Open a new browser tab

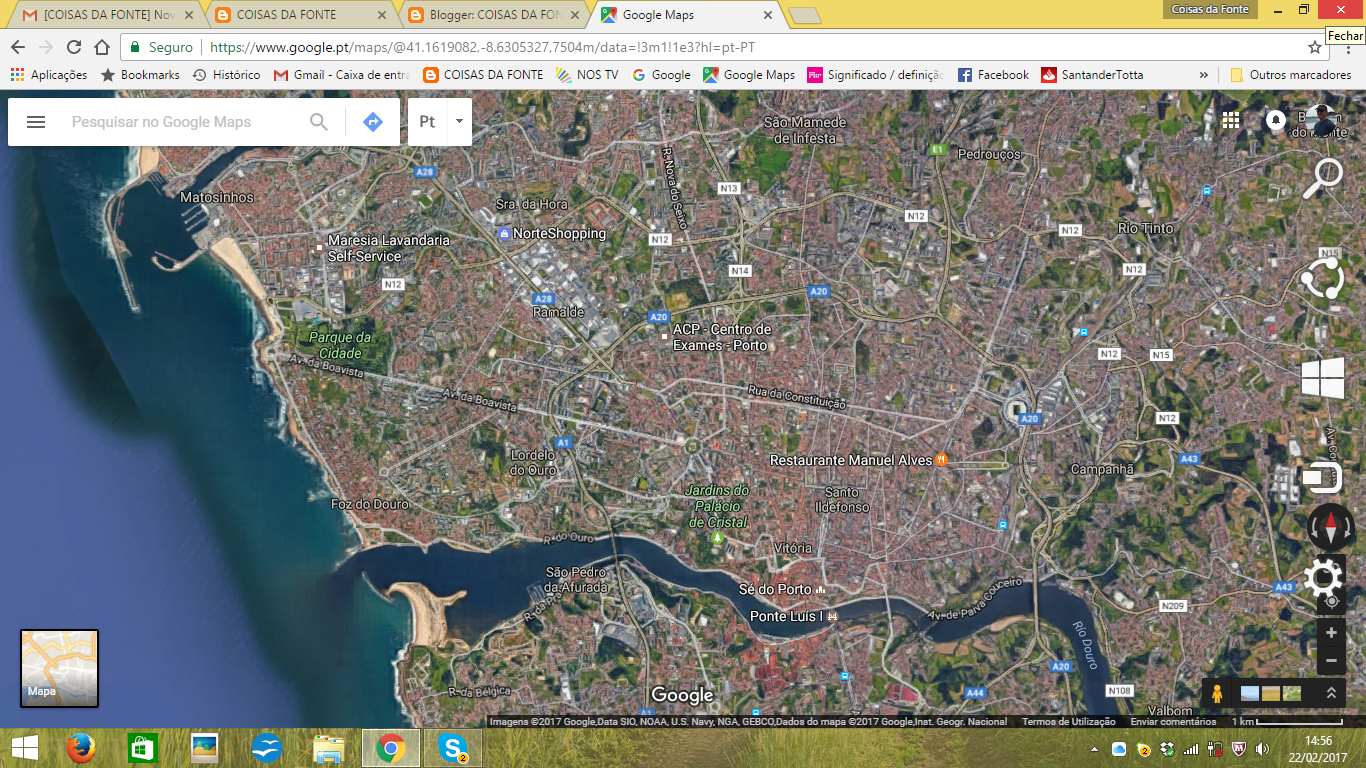click(x=804, y=15)
